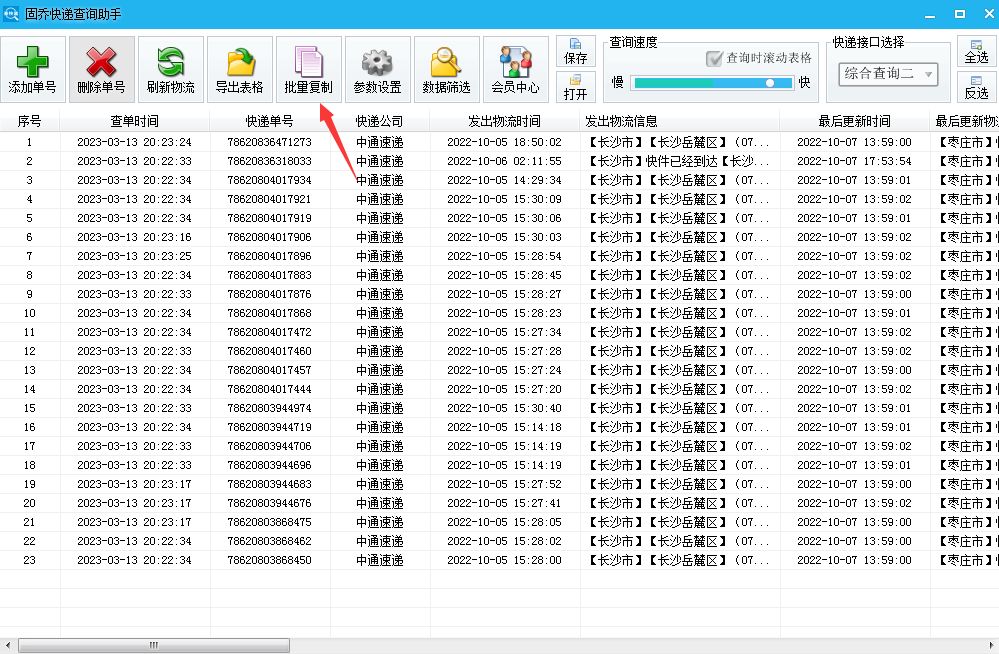This screenshot has width=999, height=654.
Task: Toggle the 查询时滚动表格 checkbox
Action: click(x=712, y=58)
